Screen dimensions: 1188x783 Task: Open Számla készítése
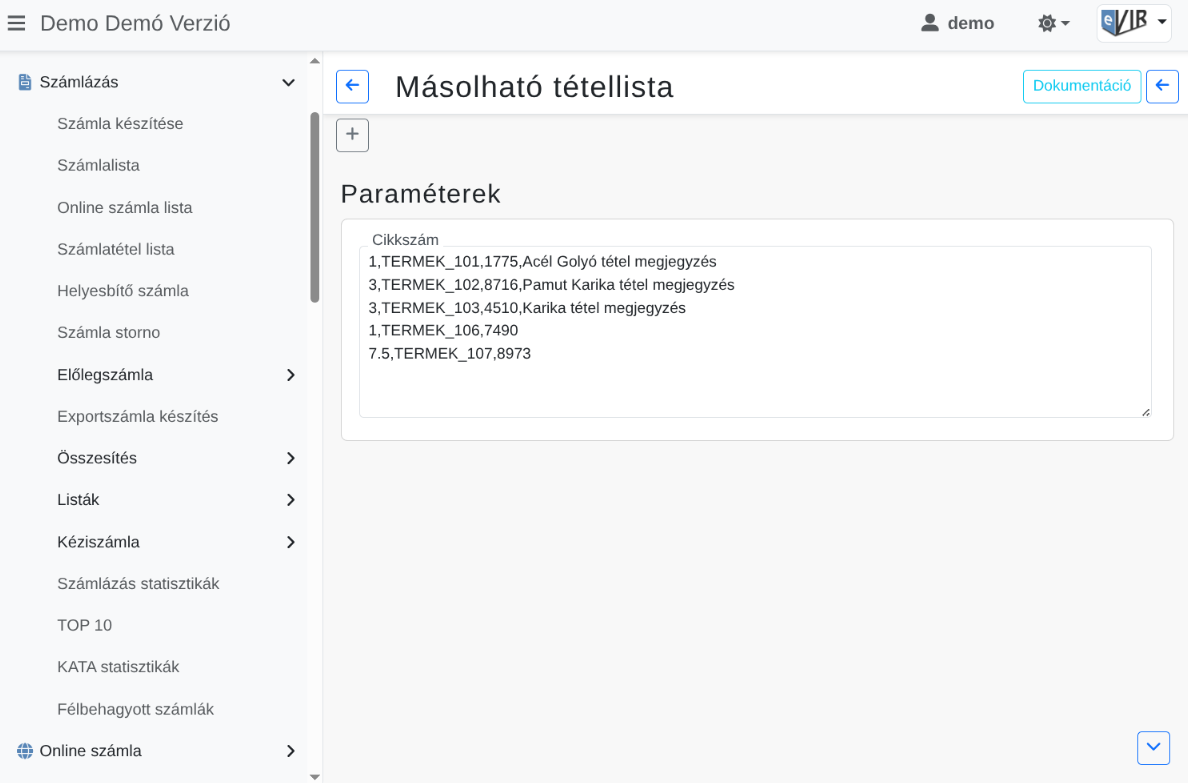tap(120, 124)
